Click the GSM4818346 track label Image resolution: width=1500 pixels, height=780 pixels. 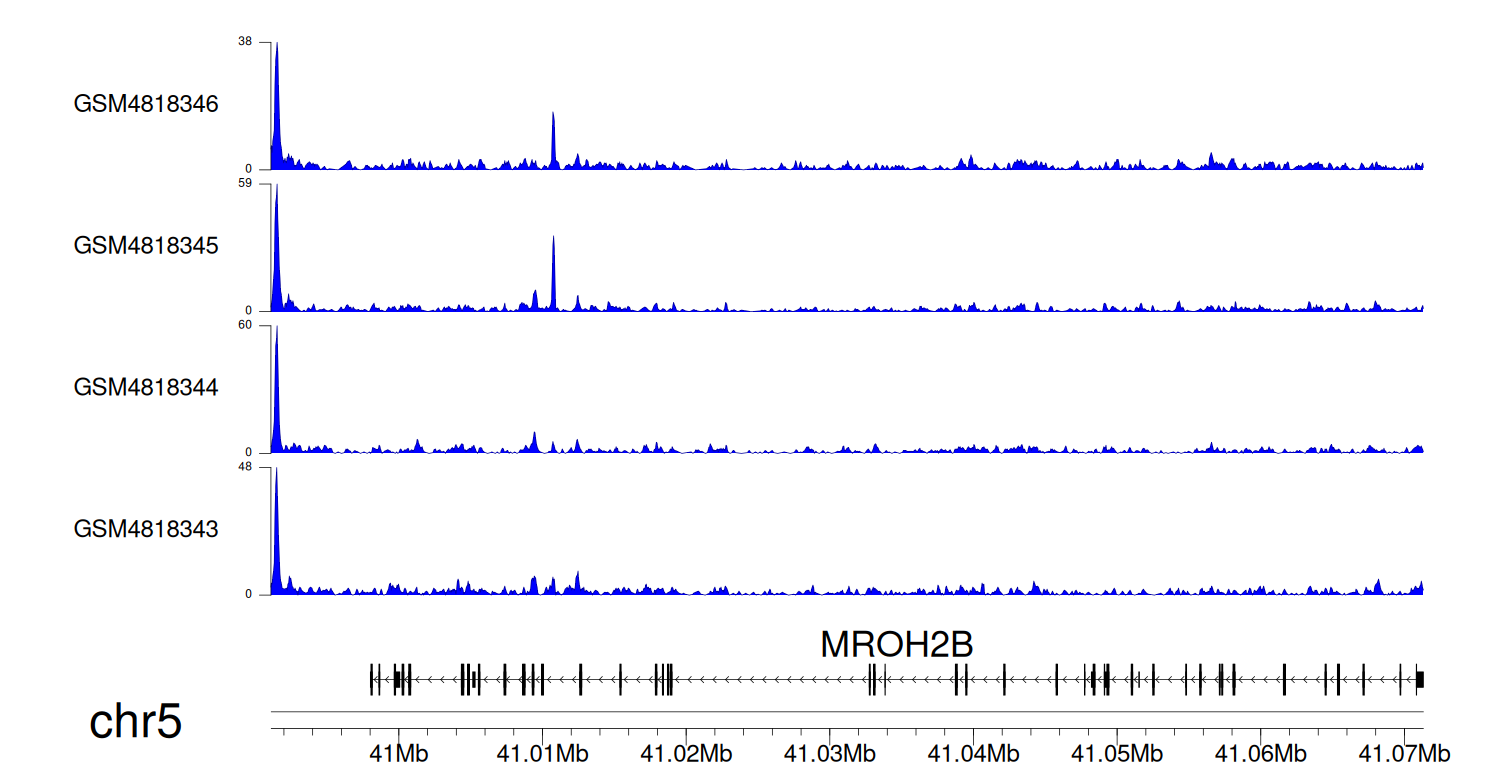146,104
